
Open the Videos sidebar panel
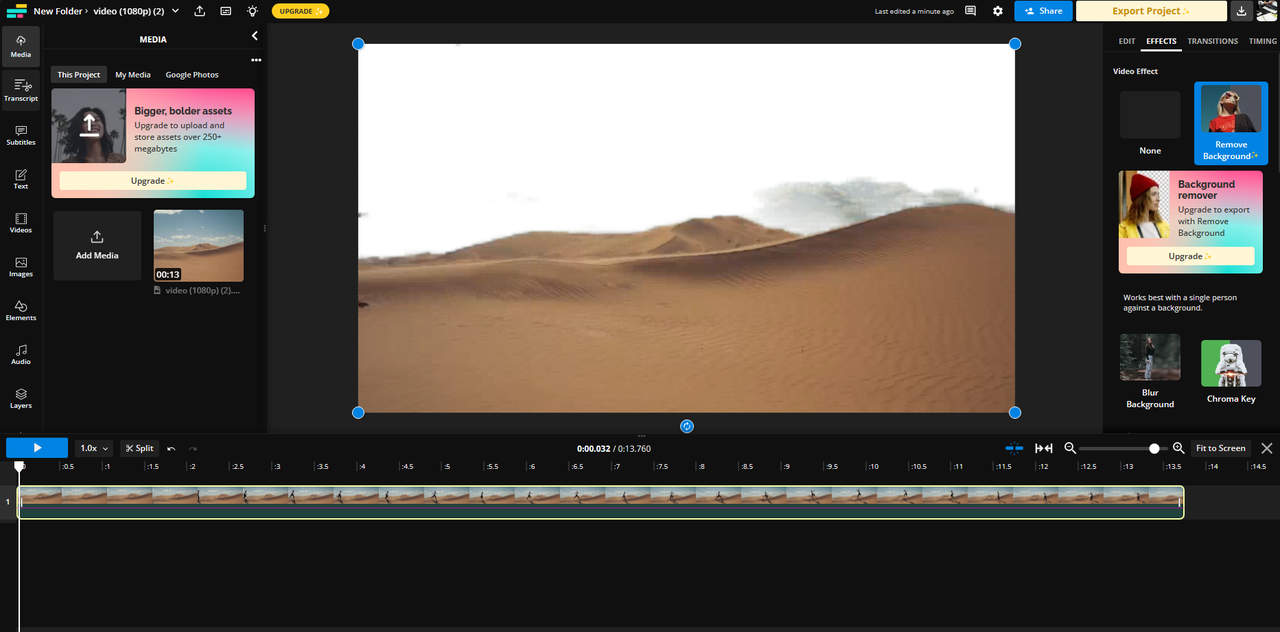[21, 222]
